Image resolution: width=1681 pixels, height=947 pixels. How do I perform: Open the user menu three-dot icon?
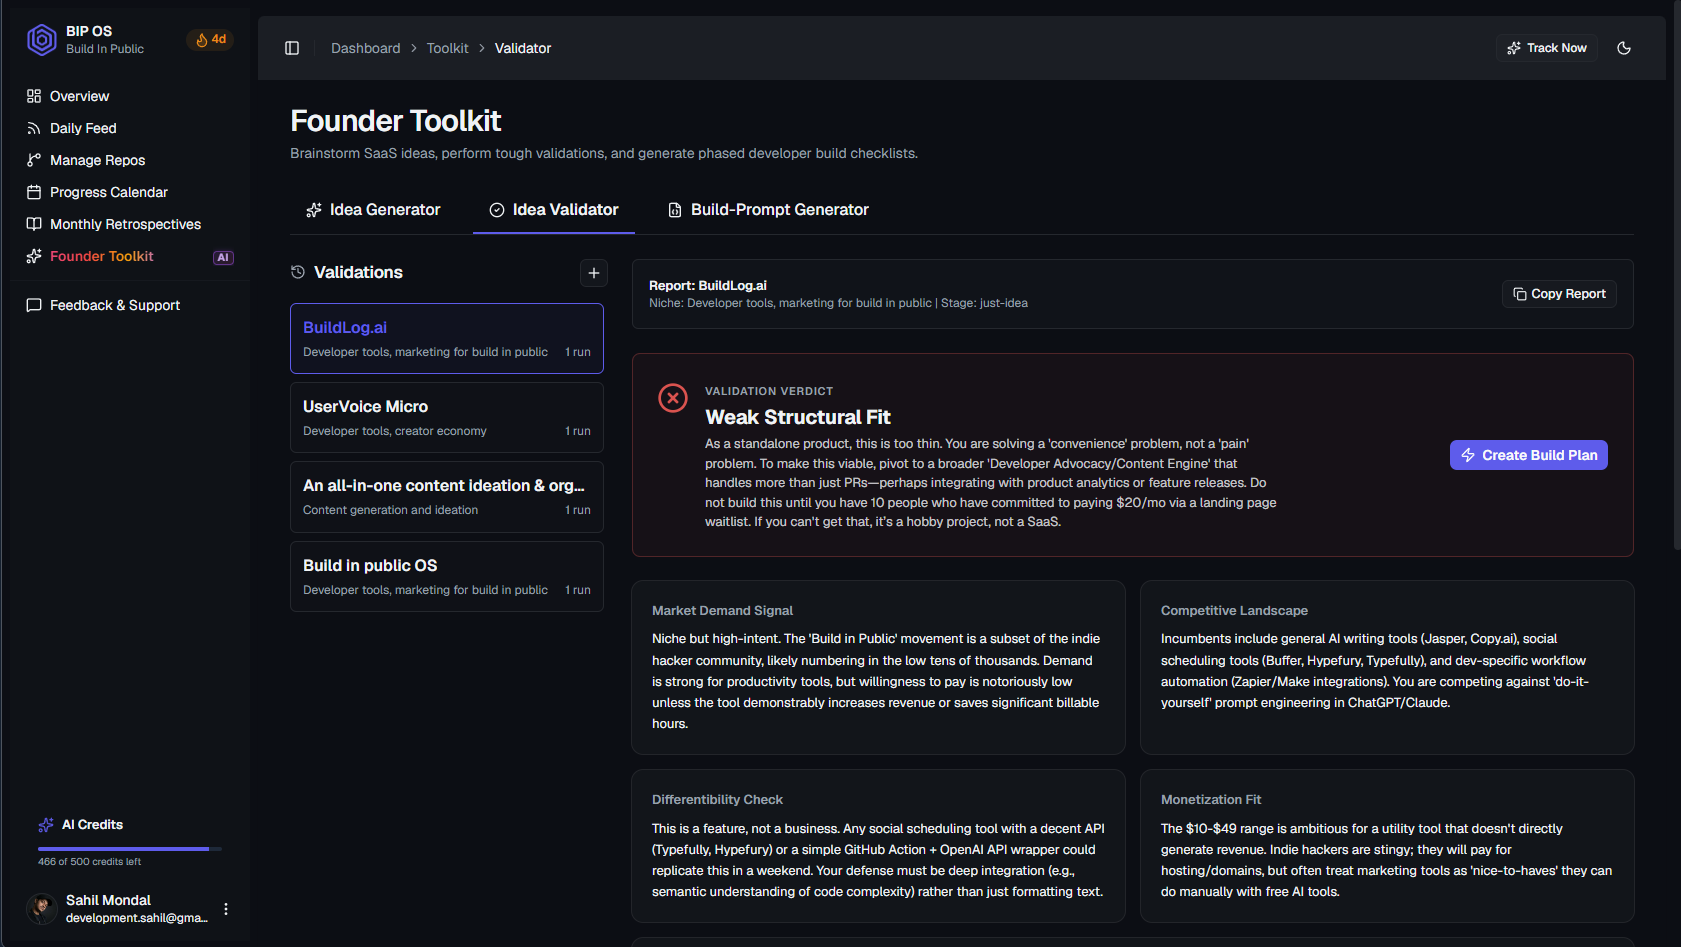(x=226, y=909)
